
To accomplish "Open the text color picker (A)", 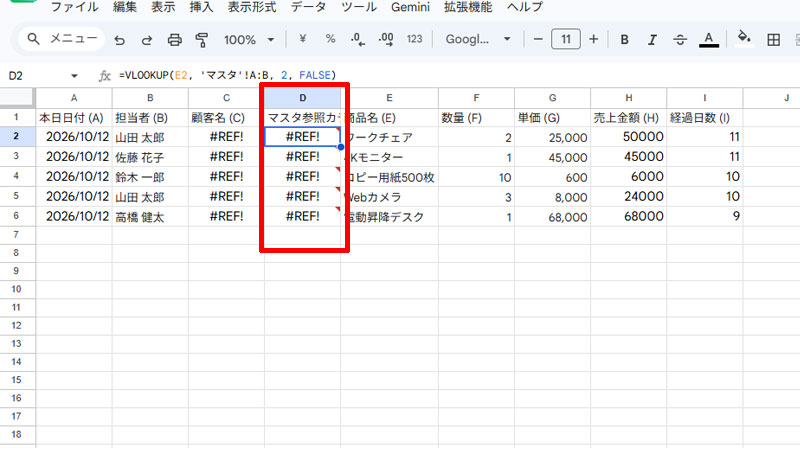I will click(709, 39).
